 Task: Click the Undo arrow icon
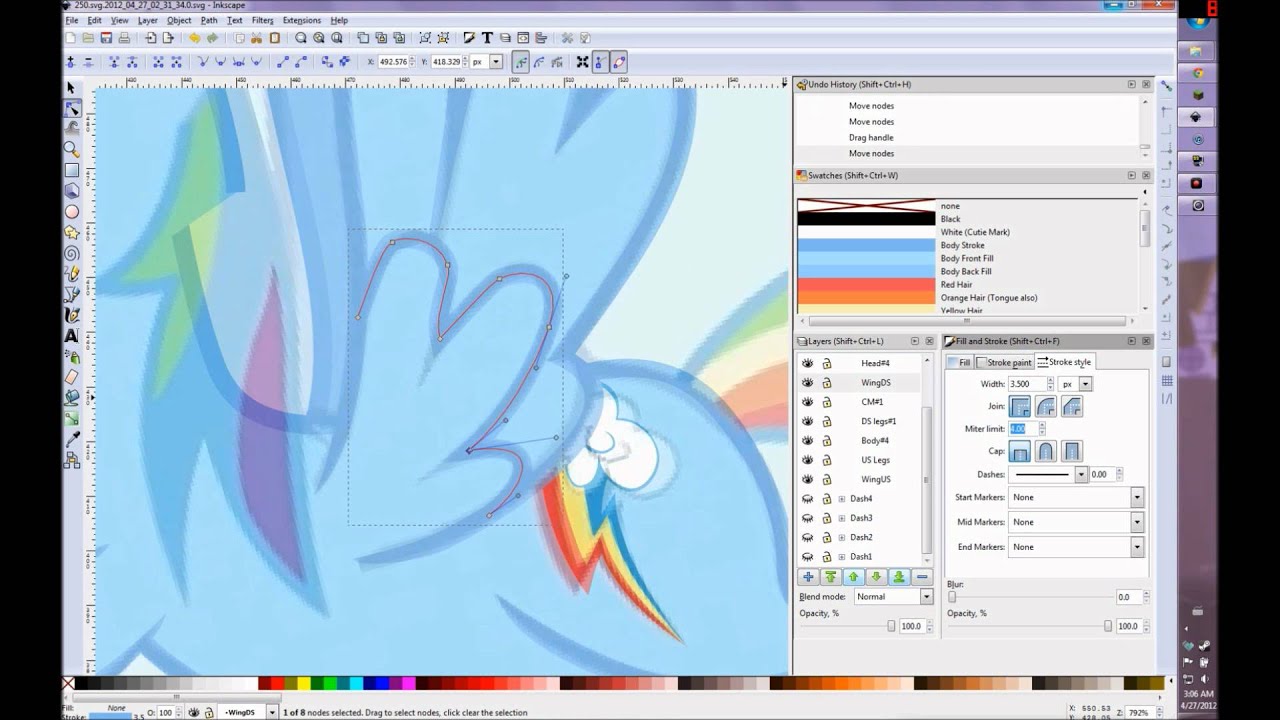click(196, 38)
